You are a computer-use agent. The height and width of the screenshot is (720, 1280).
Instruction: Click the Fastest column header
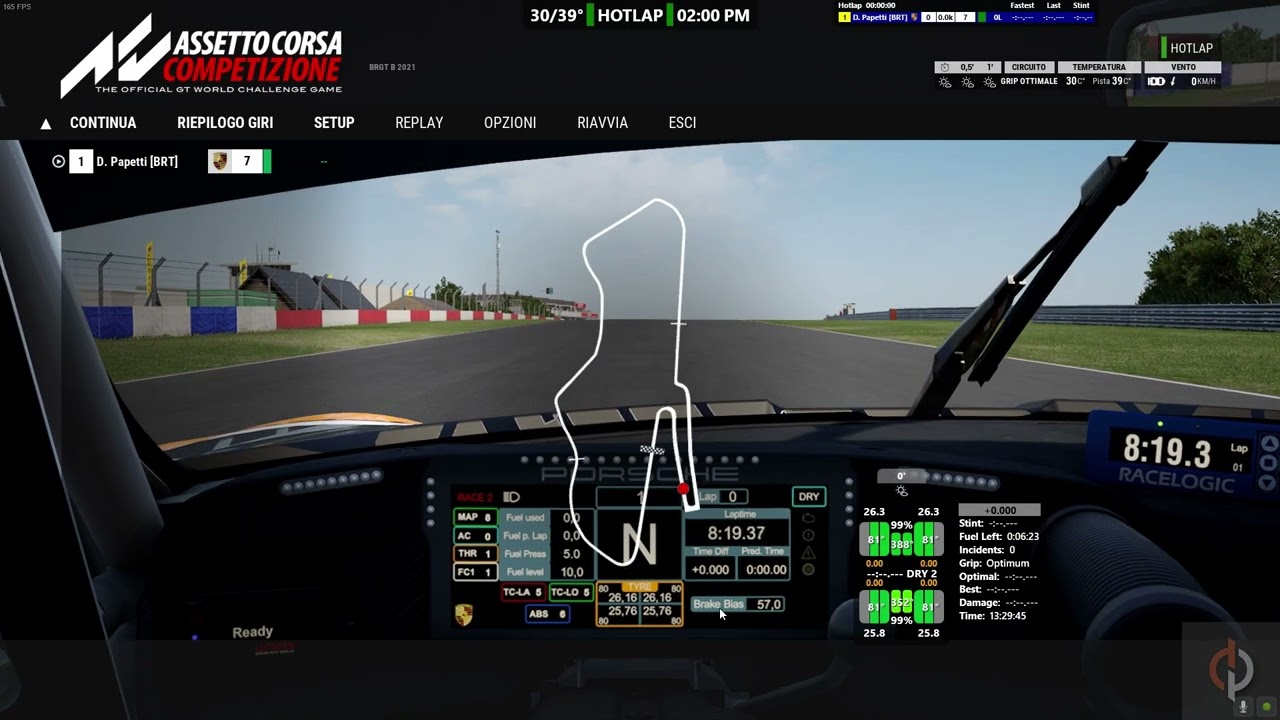coord(1022,5)
